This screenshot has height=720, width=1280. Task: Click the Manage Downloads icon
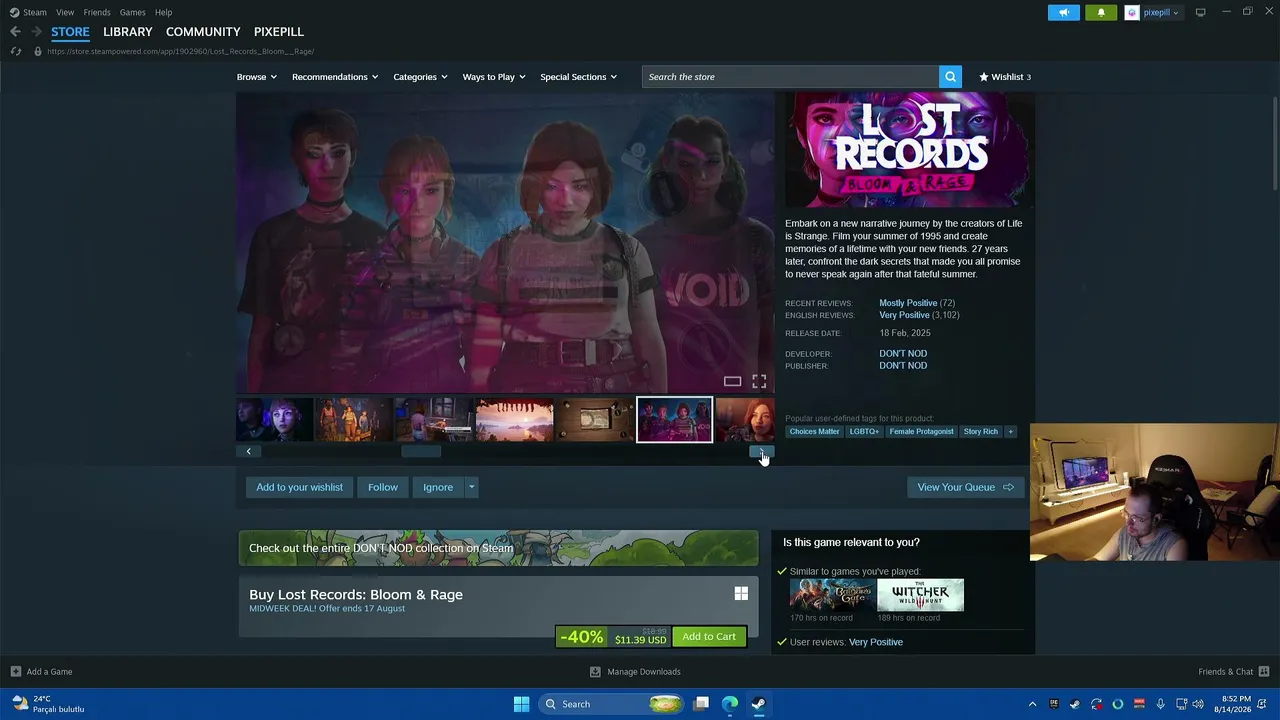595,672
